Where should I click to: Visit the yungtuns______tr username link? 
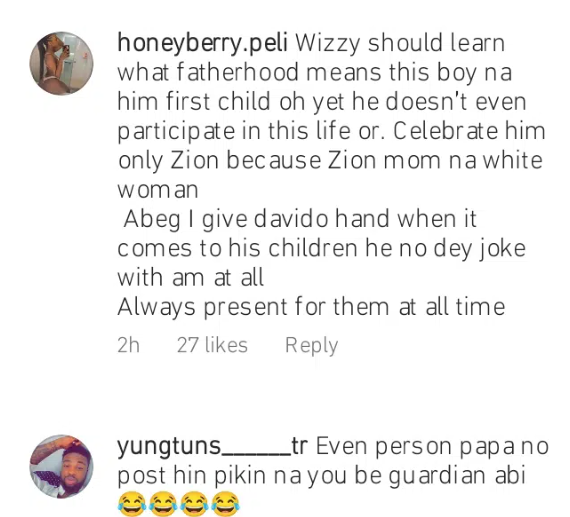tap(212, 447)
